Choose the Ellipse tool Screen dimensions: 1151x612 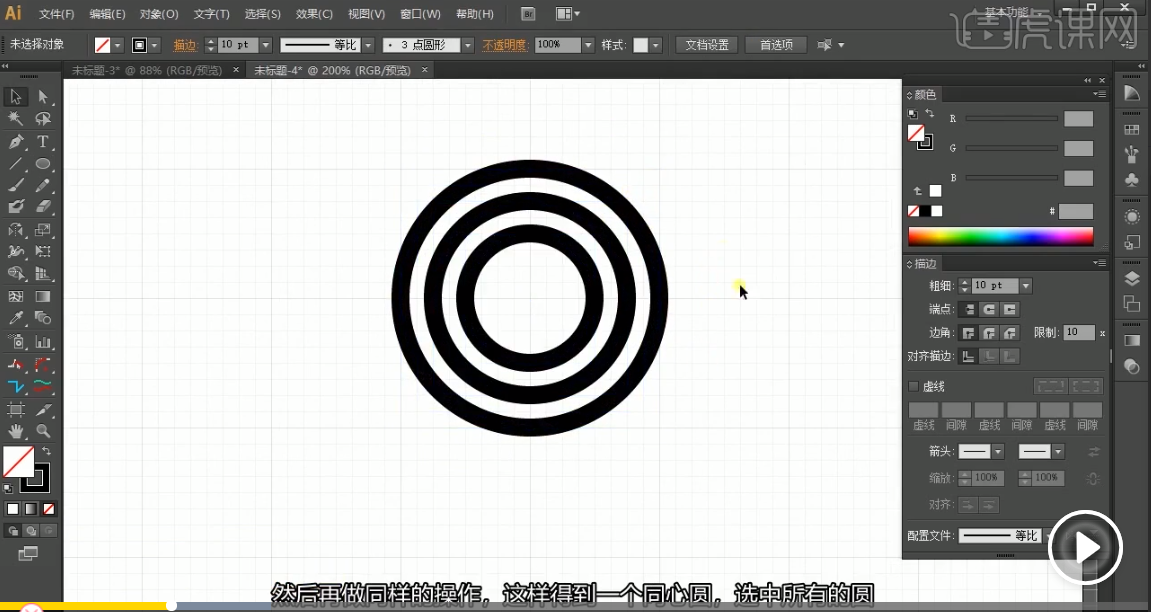43,164
